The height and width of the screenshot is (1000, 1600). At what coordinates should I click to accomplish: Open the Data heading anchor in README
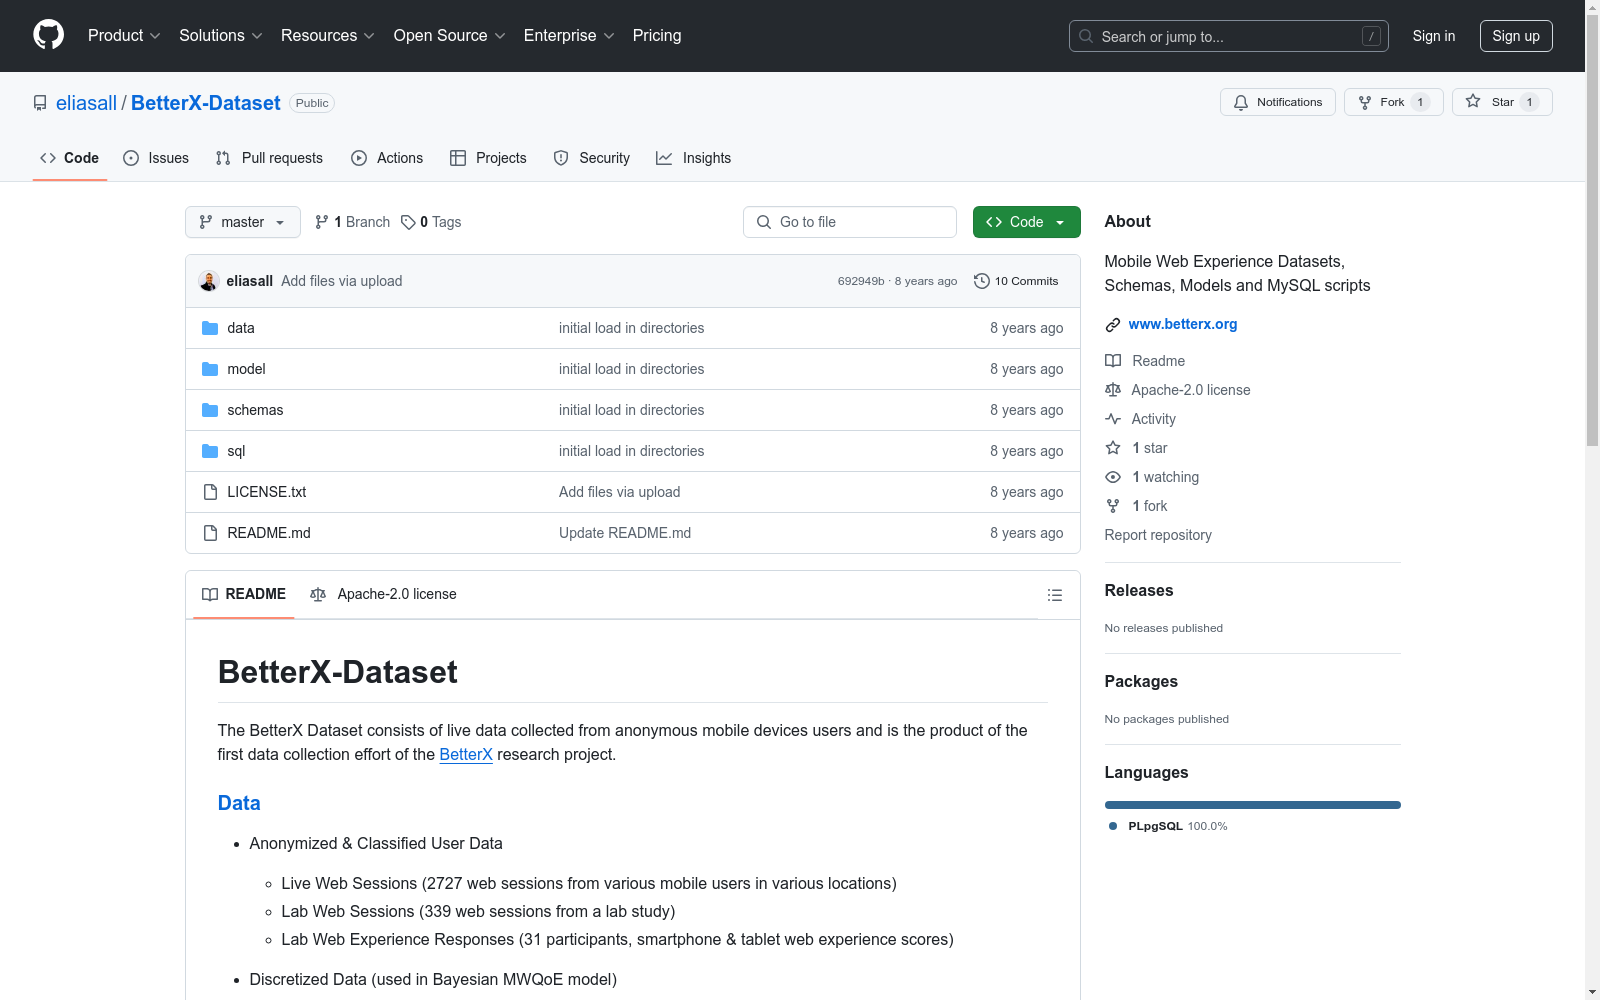(239, 803)
